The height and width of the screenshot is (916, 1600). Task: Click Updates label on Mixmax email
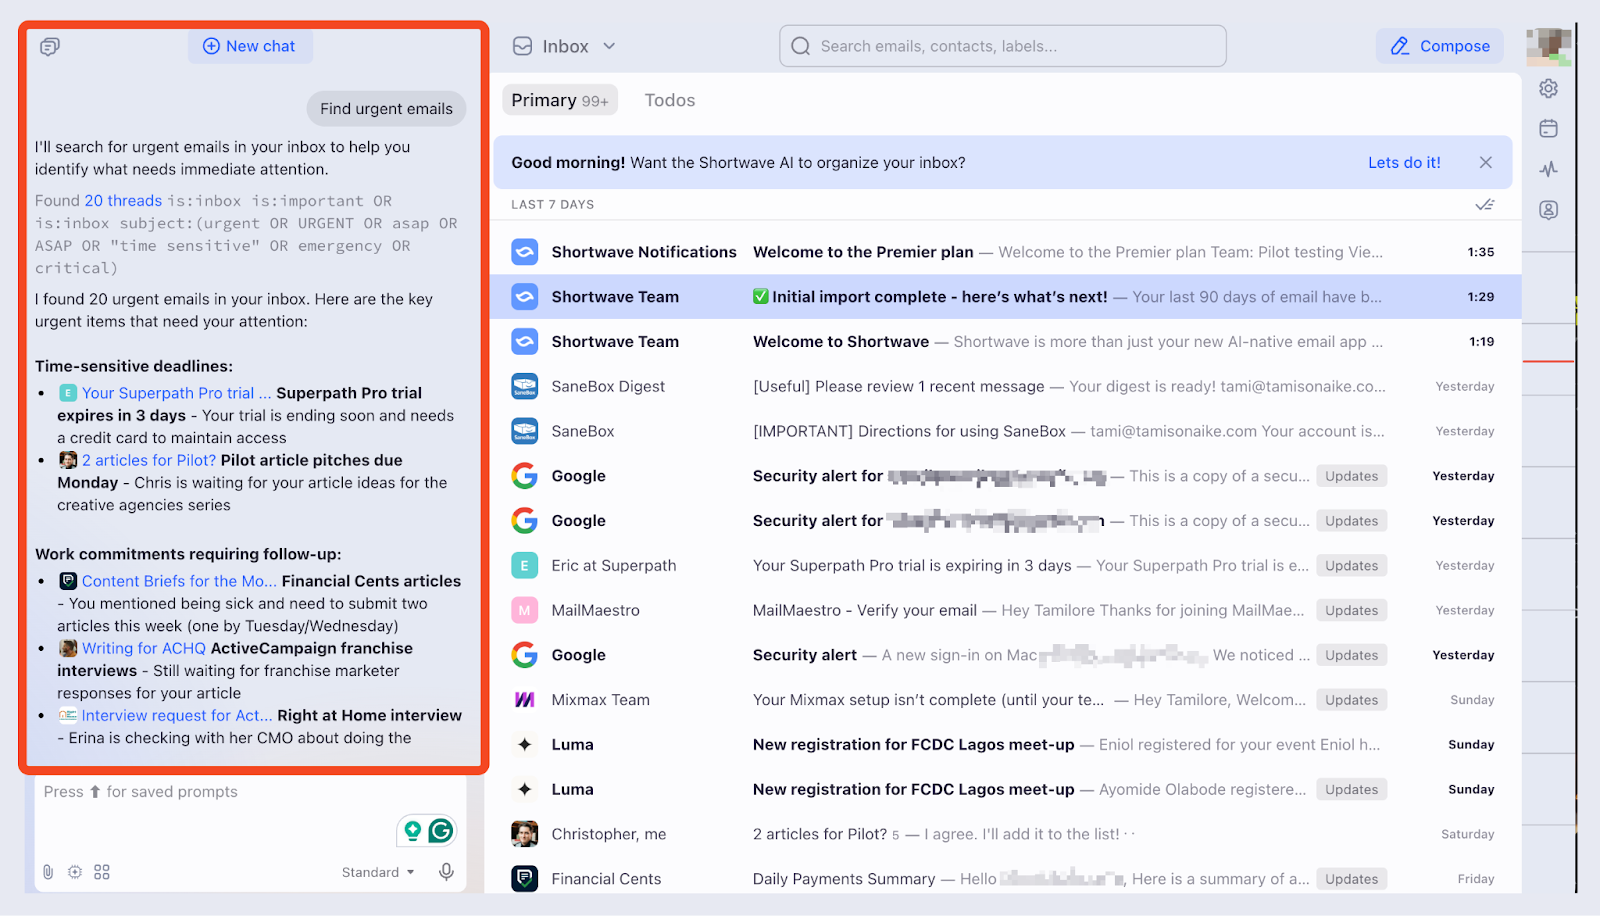(x=1351, y=700)
